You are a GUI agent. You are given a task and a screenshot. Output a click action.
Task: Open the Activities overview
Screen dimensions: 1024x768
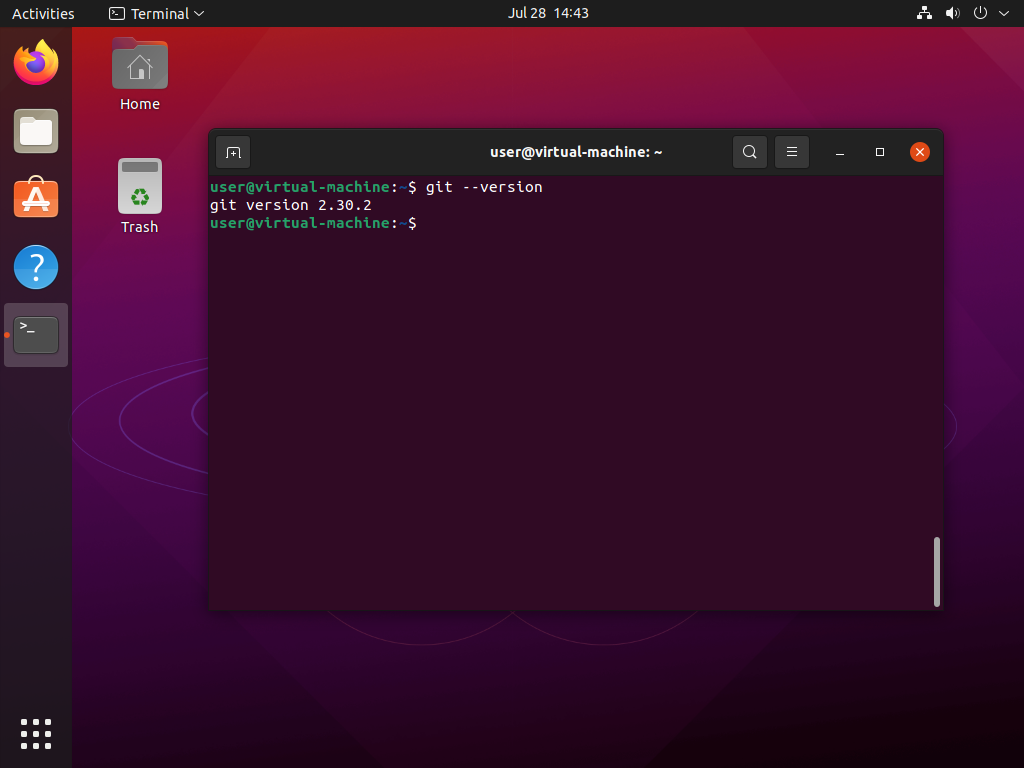(x=43, y=13)
